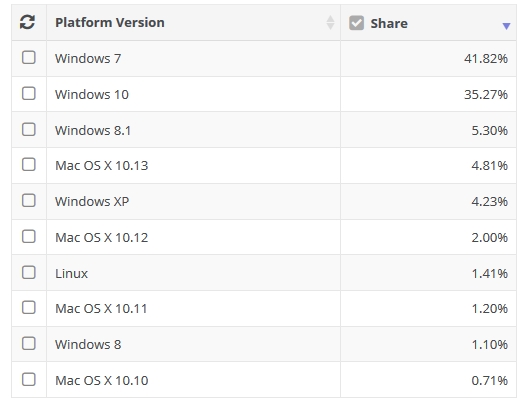The width and height of the screenshot is (528, 403).
Task: Click the Share column header label
Action: [x=389, y=24]
